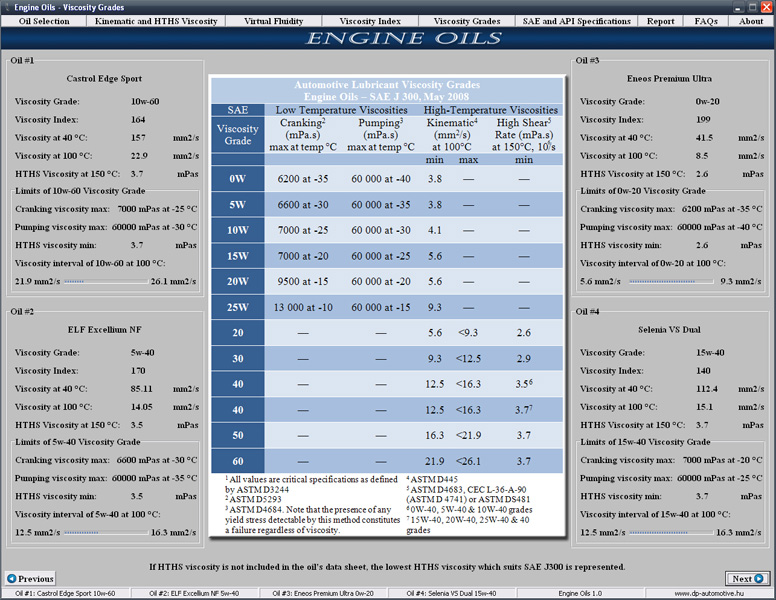The height and width of the screenshot is (600, 776).
Task: Click the ELF Excellium NF oil name
Action: 104,329
